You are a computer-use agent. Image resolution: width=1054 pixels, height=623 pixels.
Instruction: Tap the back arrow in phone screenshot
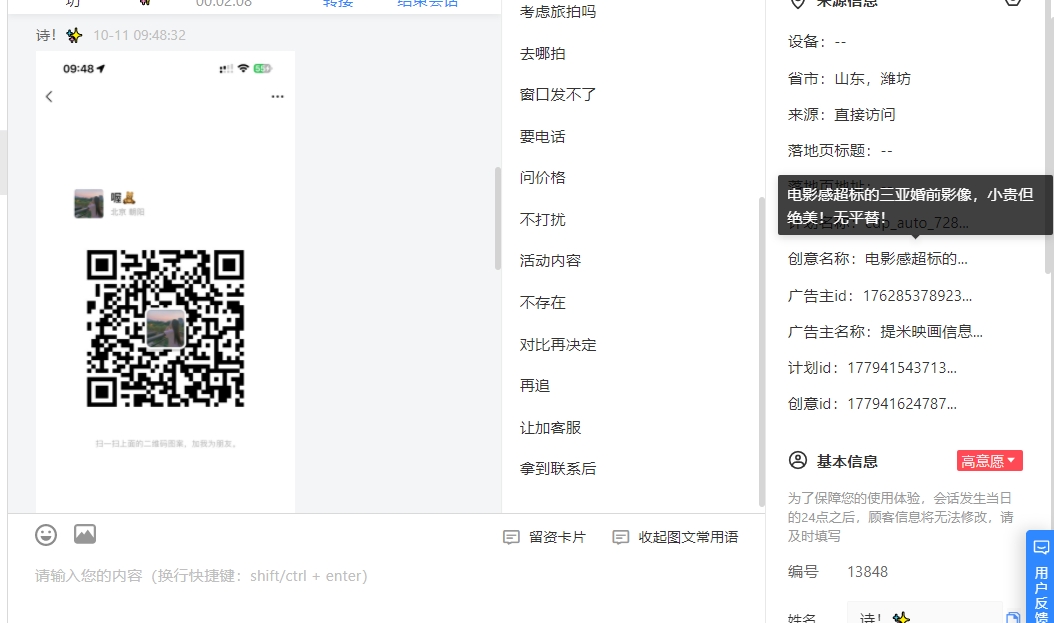pyautogui.click(x=49, y=97)
